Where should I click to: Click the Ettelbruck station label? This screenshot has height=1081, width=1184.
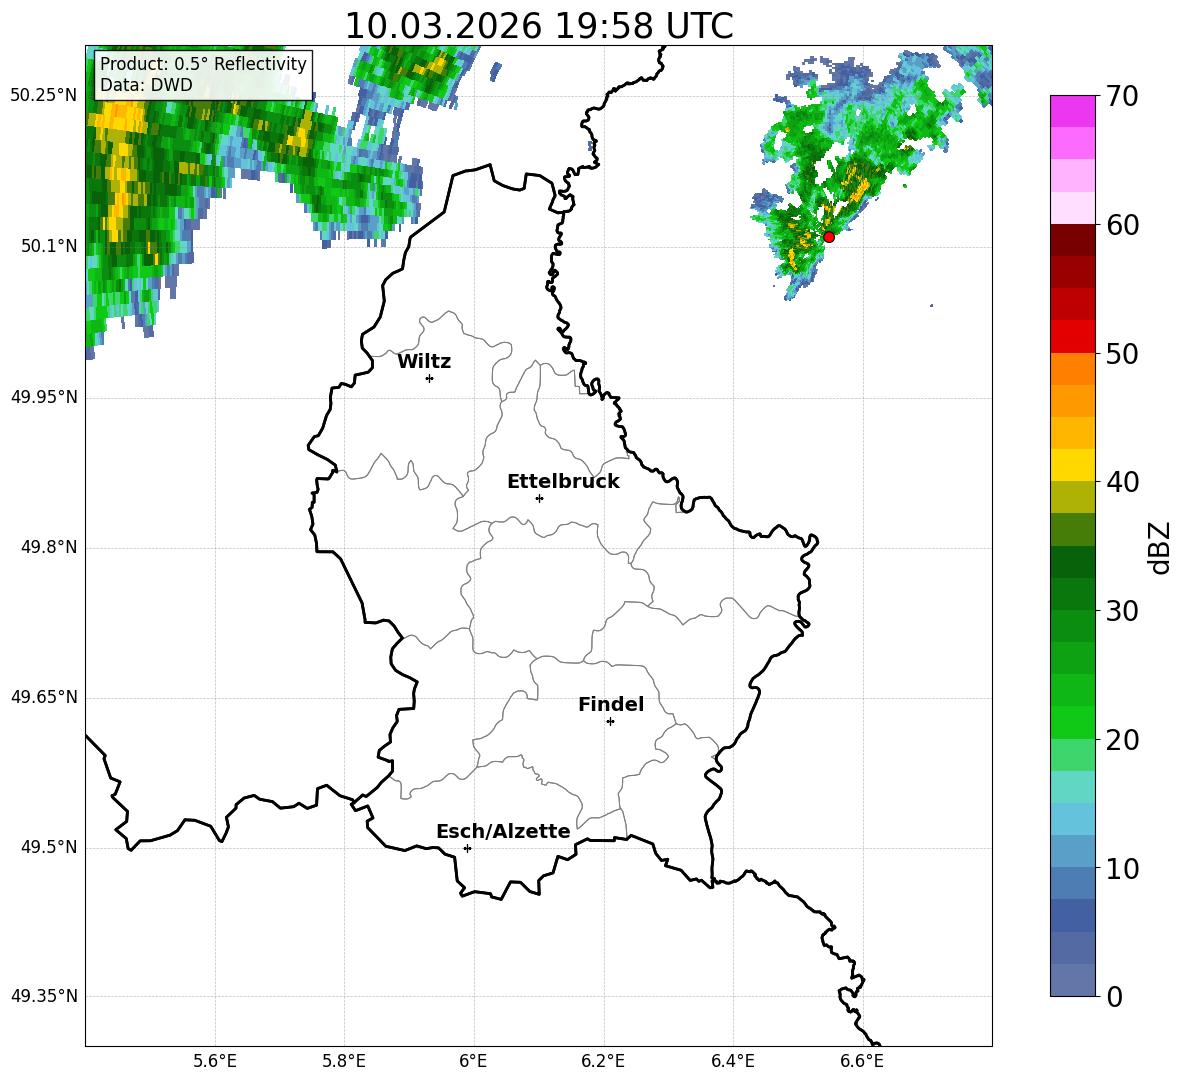click(563, 482)
